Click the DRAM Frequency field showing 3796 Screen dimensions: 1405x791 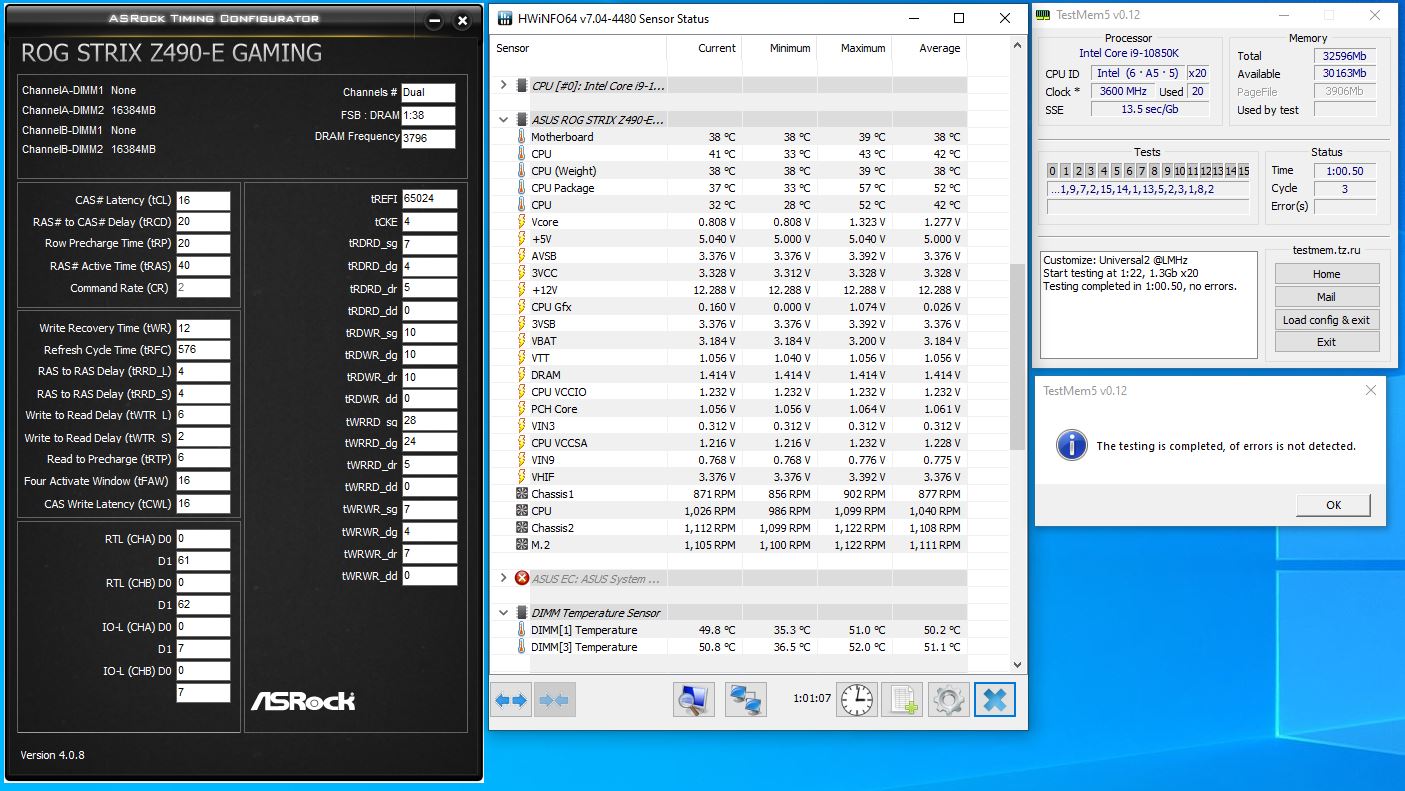[428, 140]
